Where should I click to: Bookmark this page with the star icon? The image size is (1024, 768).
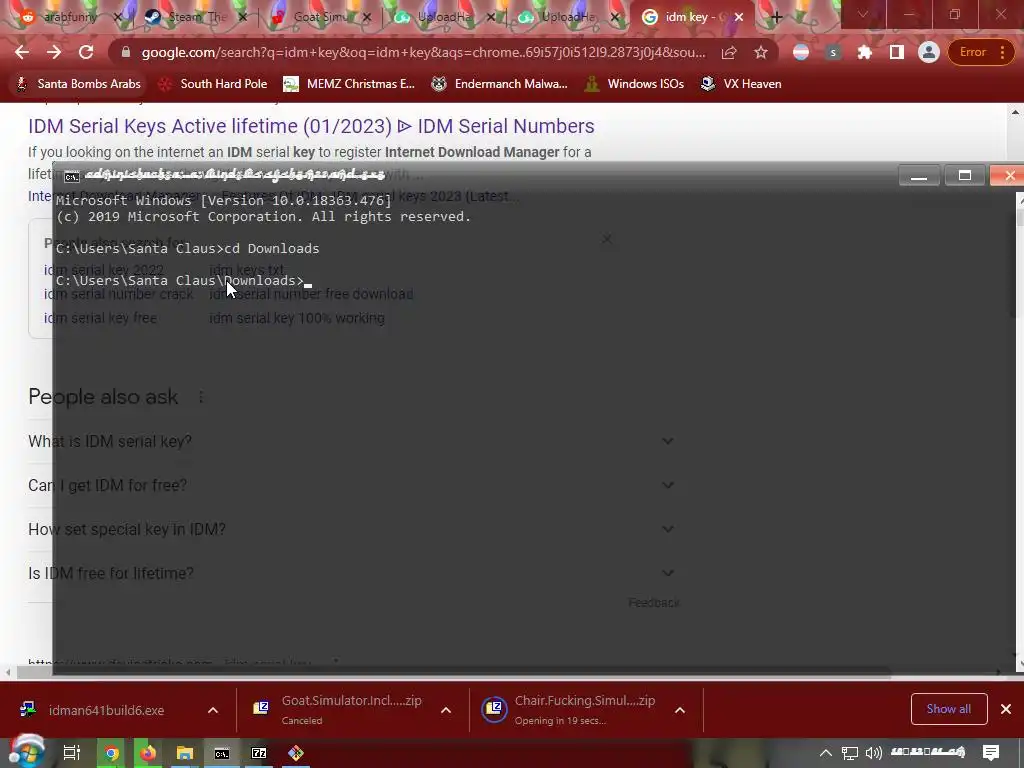(x=760, y=52)
